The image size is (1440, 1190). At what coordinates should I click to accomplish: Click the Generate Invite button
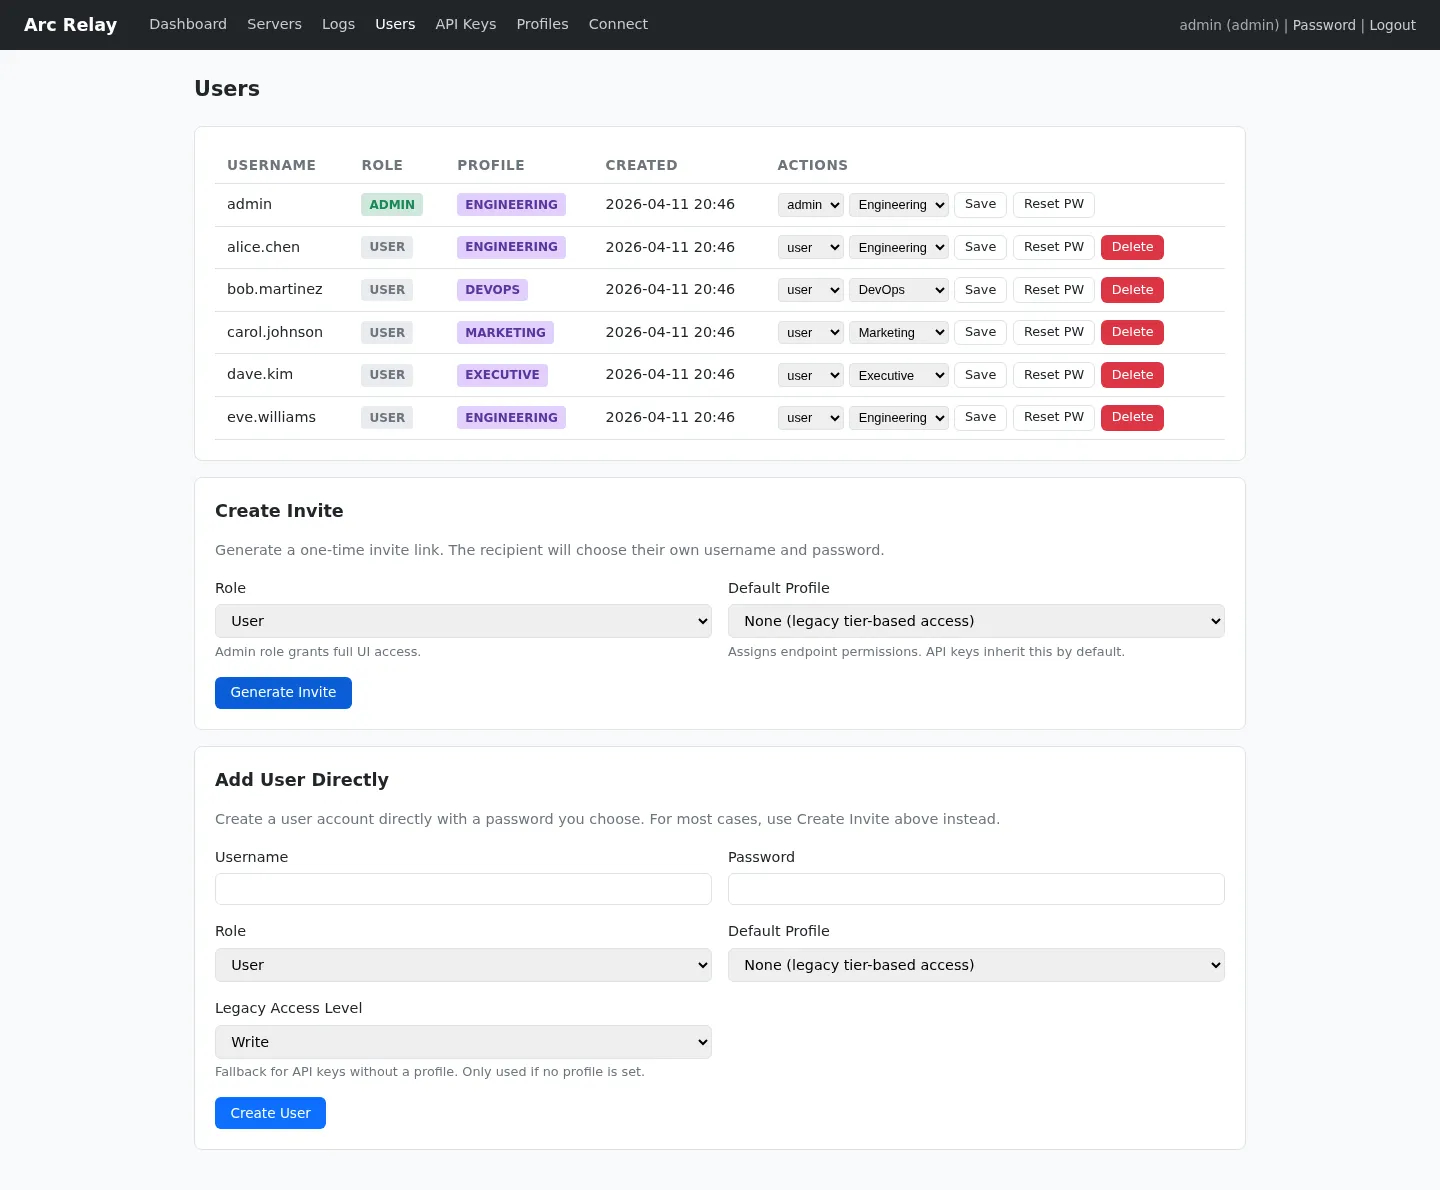(x=283, y=693)
